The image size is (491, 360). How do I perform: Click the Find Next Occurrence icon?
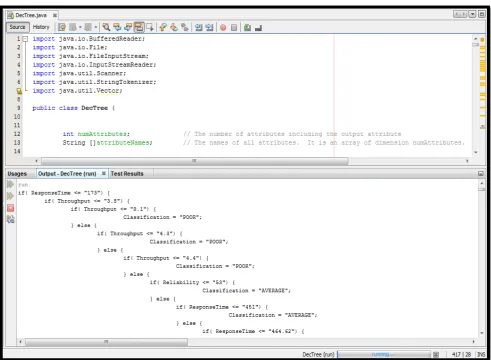tap(128, 27)
